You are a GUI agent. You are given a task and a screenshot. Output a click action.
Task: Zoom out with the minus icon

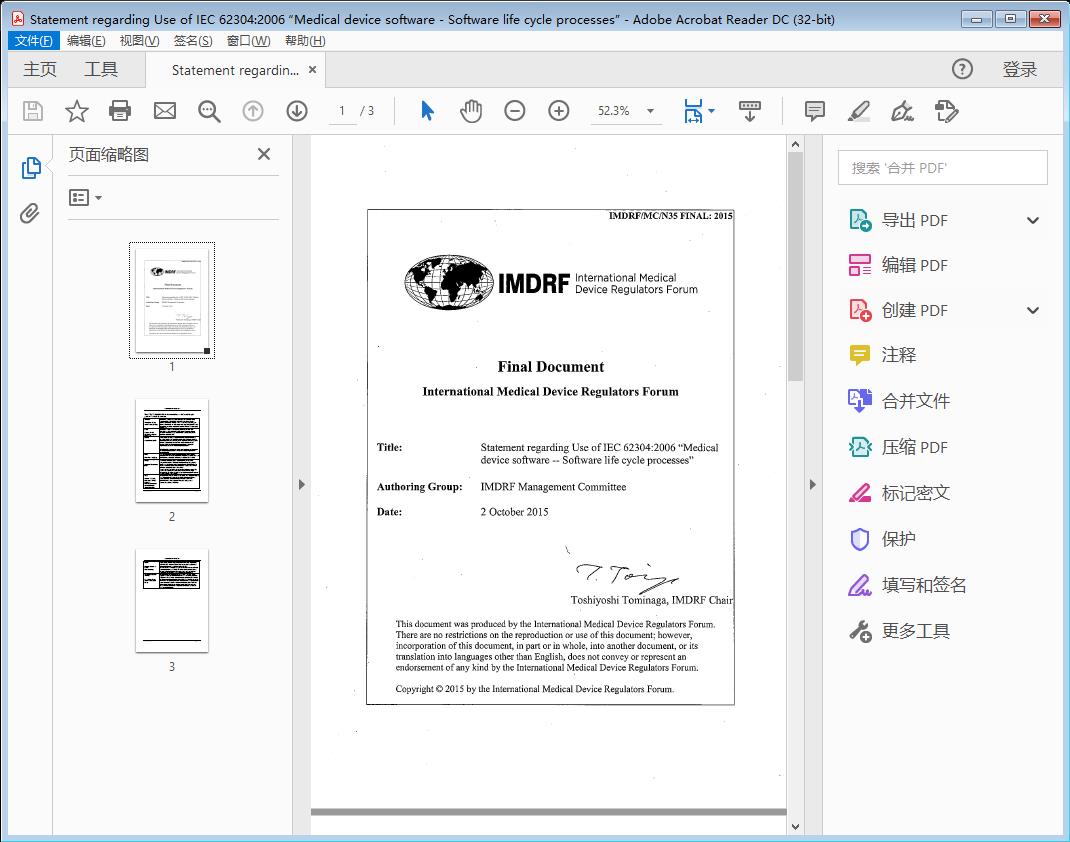click(x=515, y=111)
